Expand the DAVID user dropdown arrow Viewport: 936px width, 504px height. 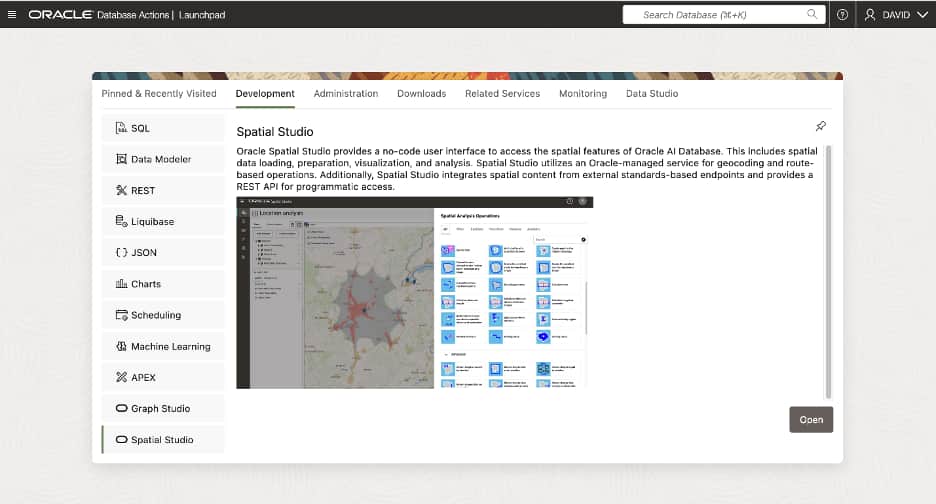click(922, 14)
